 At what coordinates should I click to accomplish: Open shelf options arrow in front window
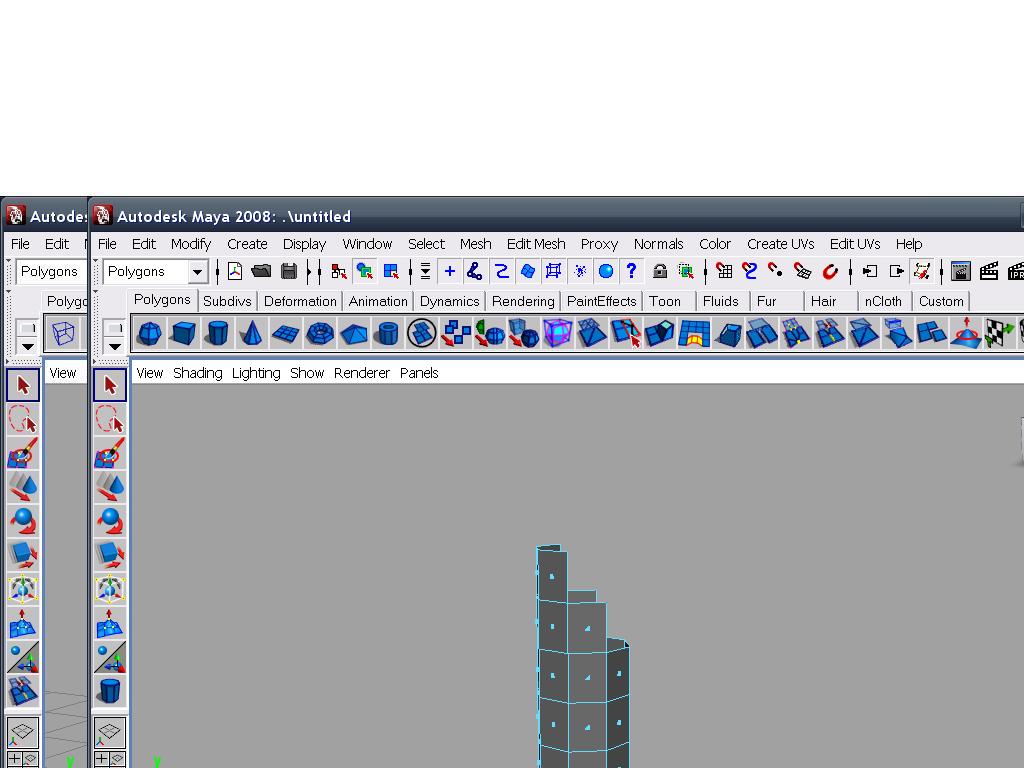coord(114,346)
